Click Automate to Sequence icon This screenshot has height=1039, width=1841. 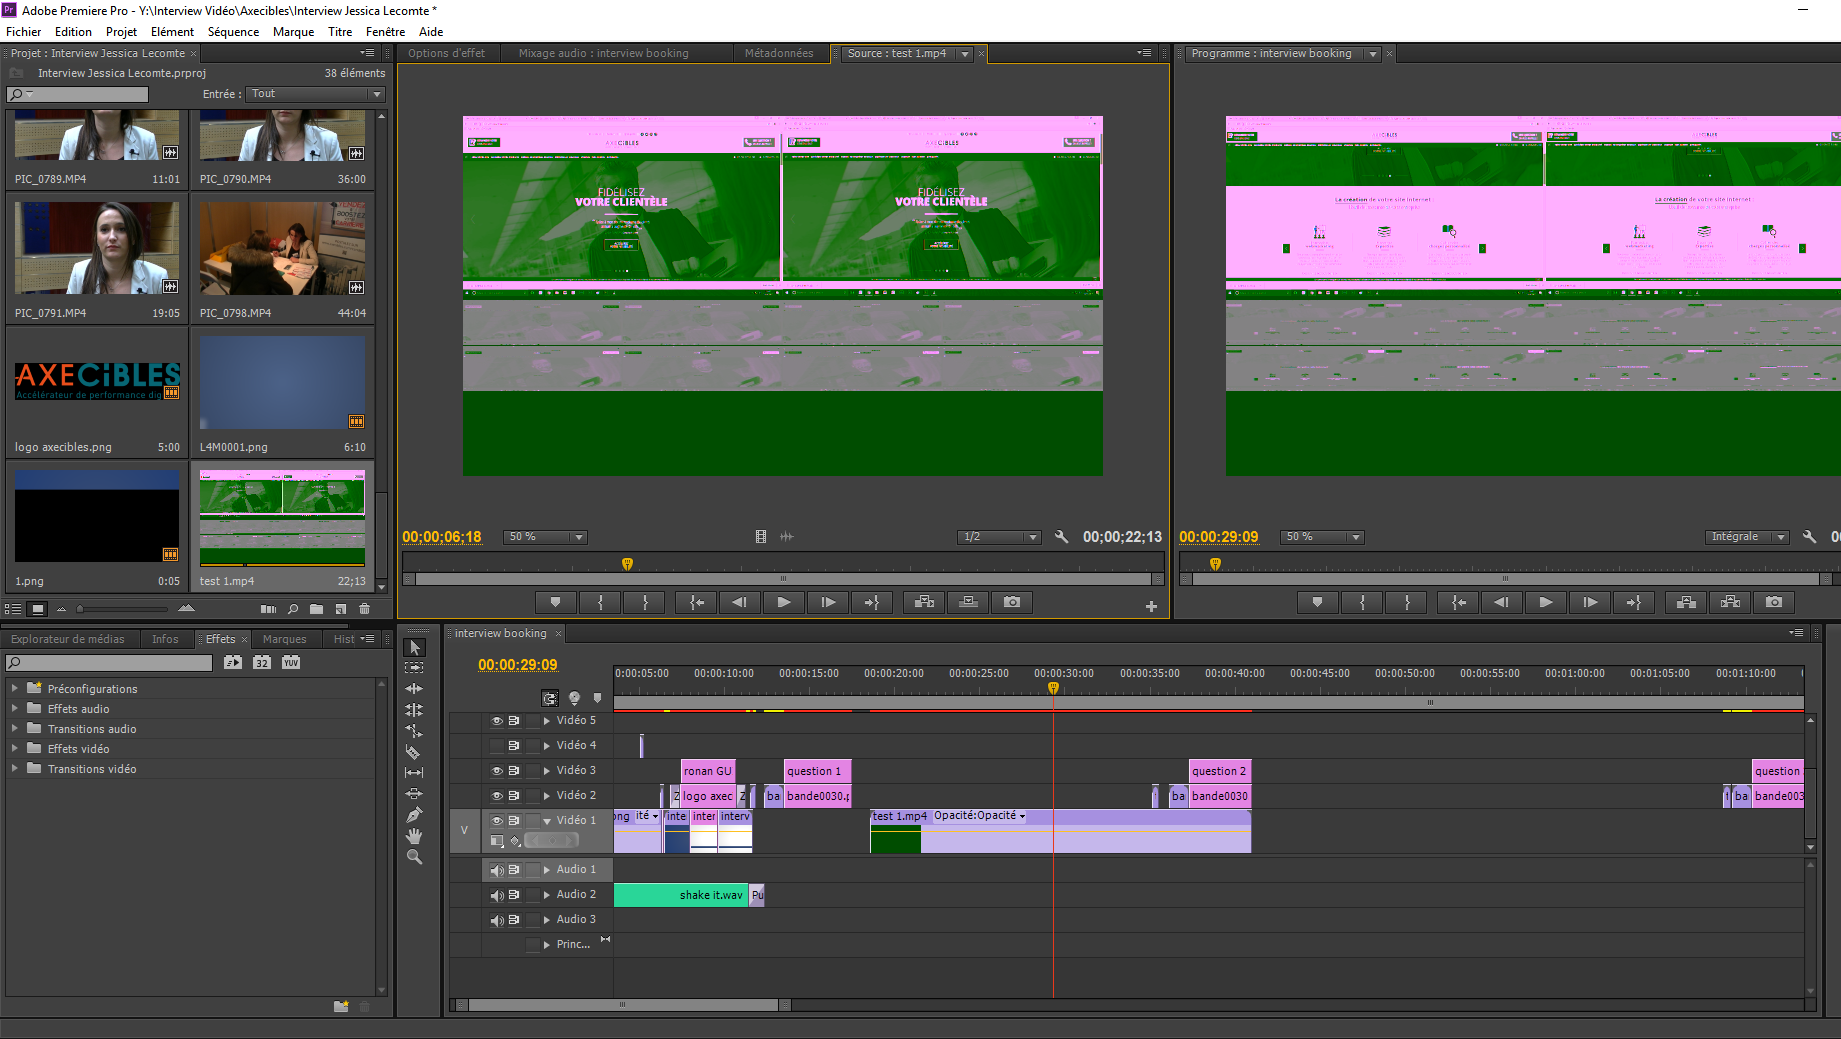(x=268, y=609)
